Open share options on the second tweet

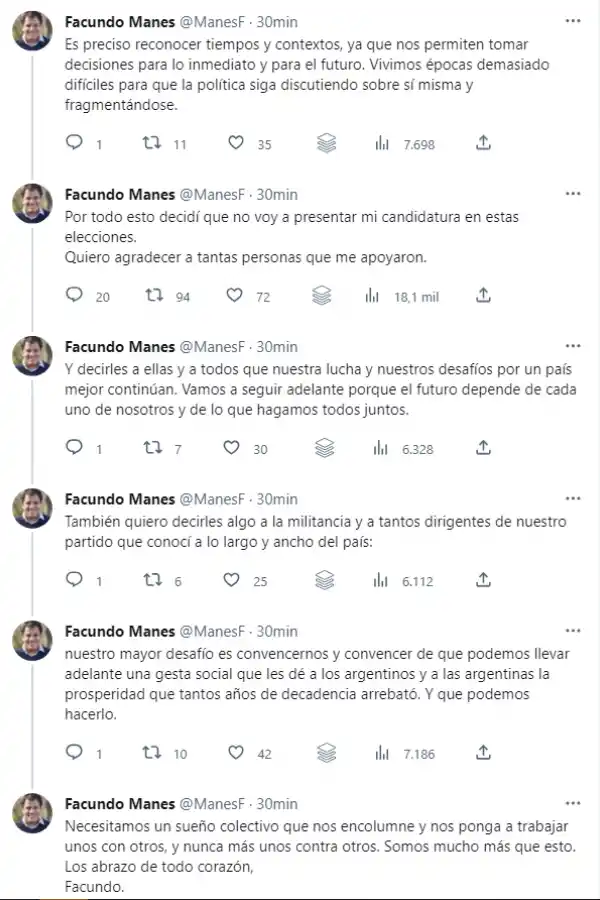point(482,295)
